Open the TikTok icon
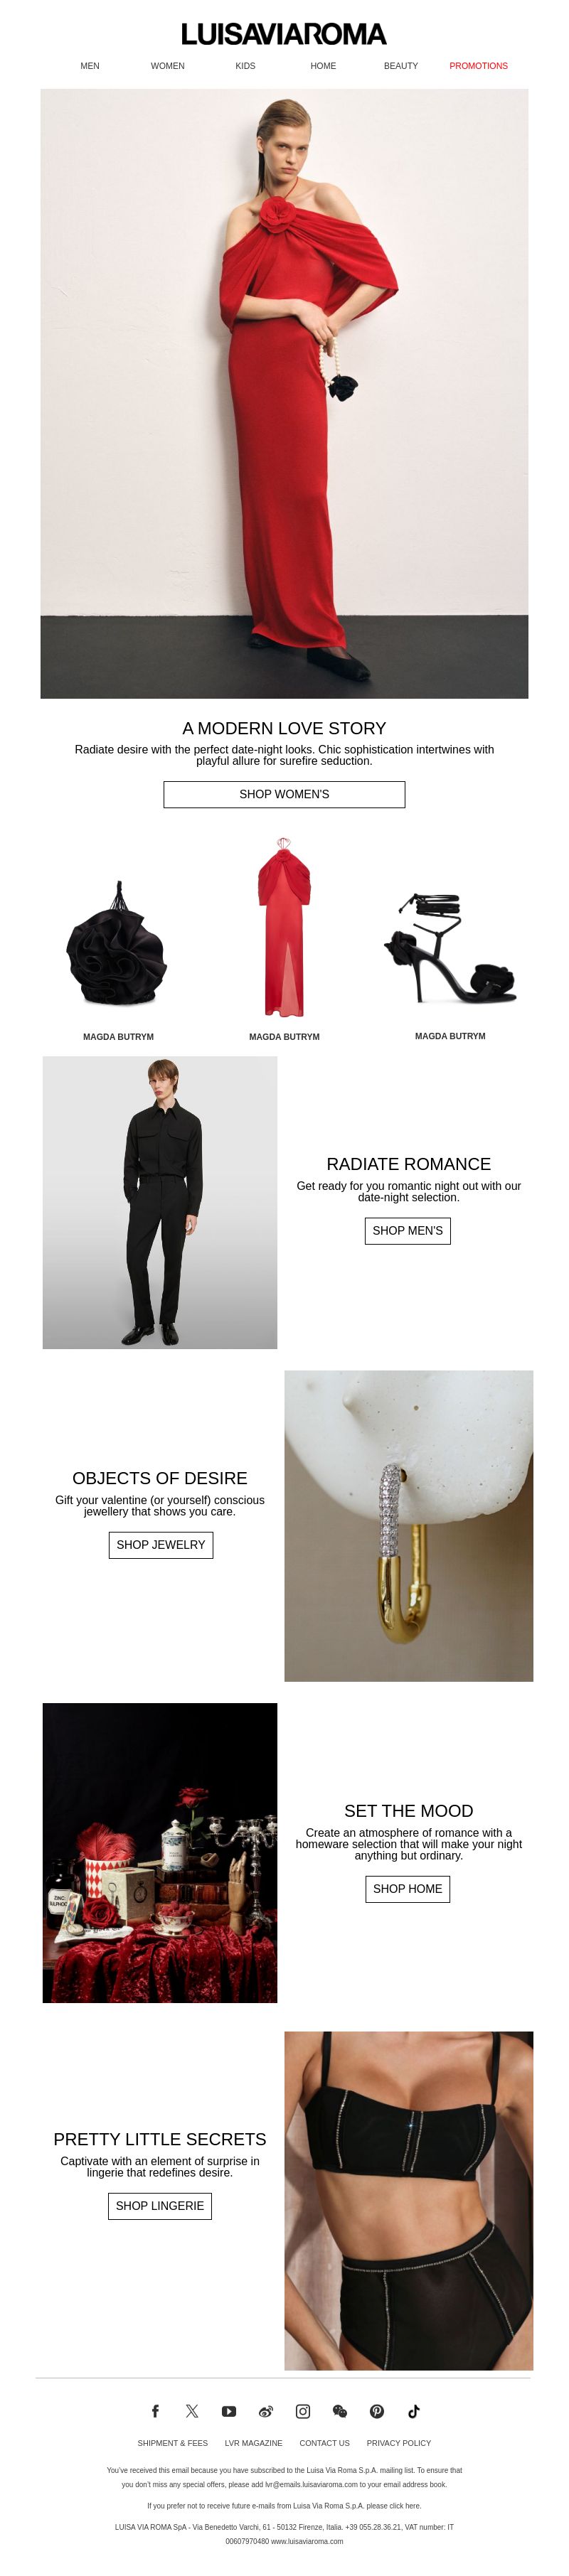 click(x=414, y=2411)
